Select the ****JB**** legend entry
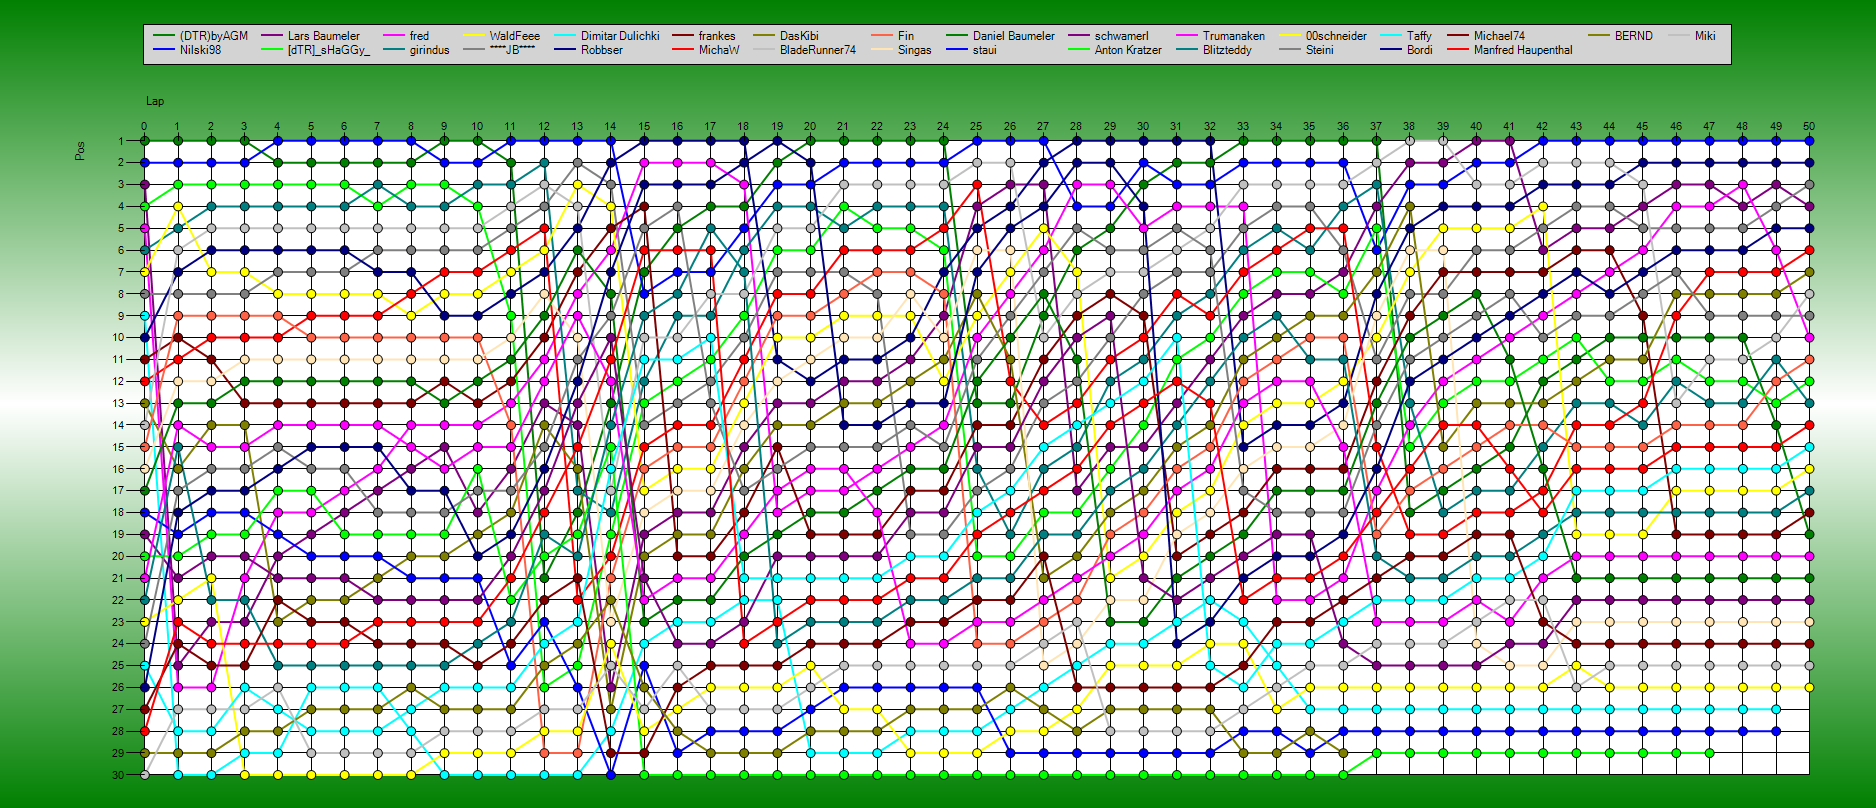Screen dimensions: 1876x808 tap(513, 50)
